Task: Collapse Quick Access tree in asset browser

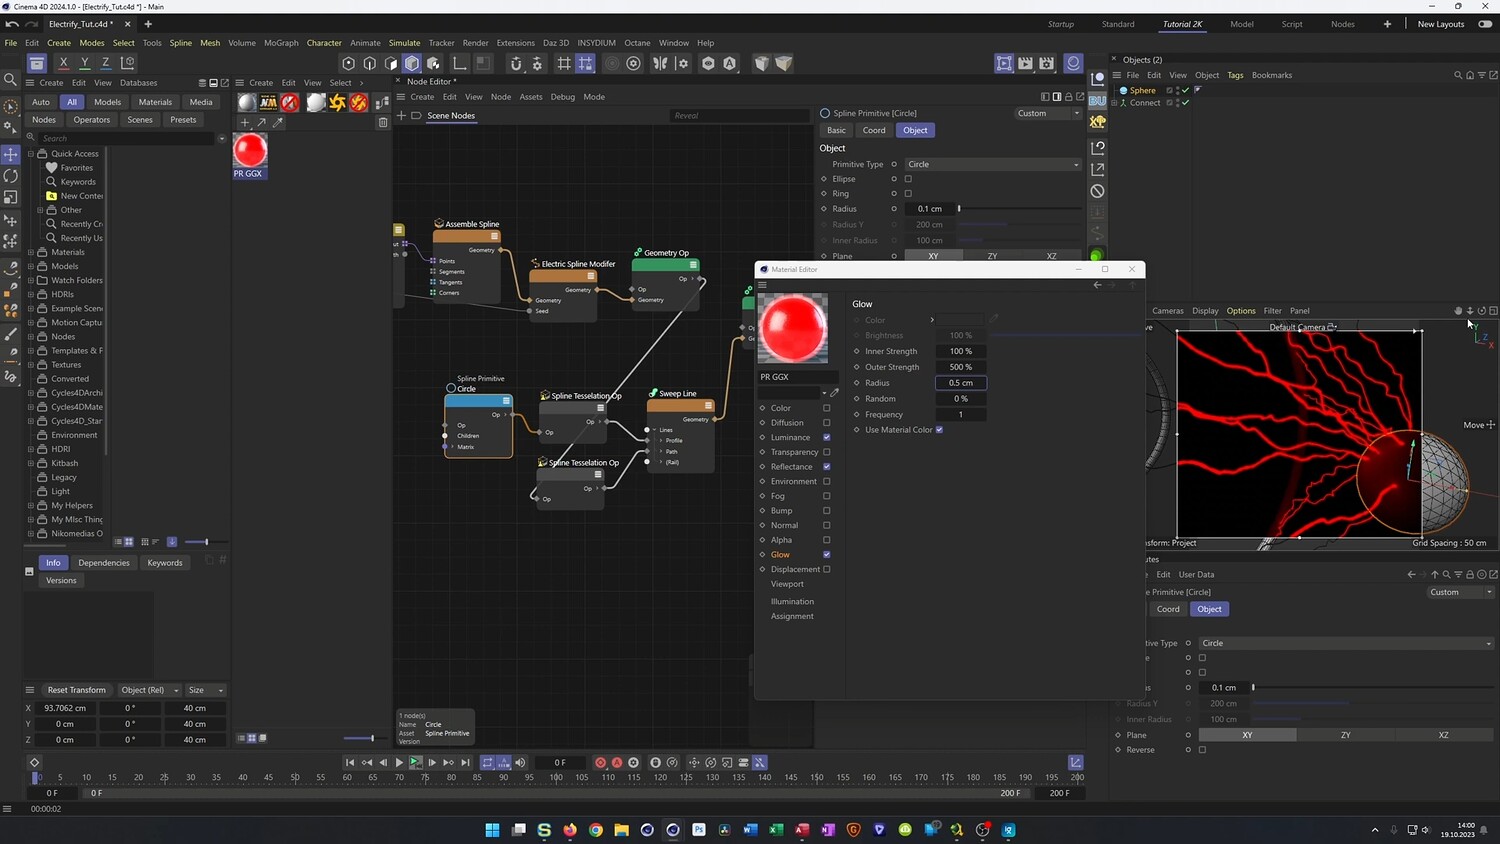Action: click(31, 154)
